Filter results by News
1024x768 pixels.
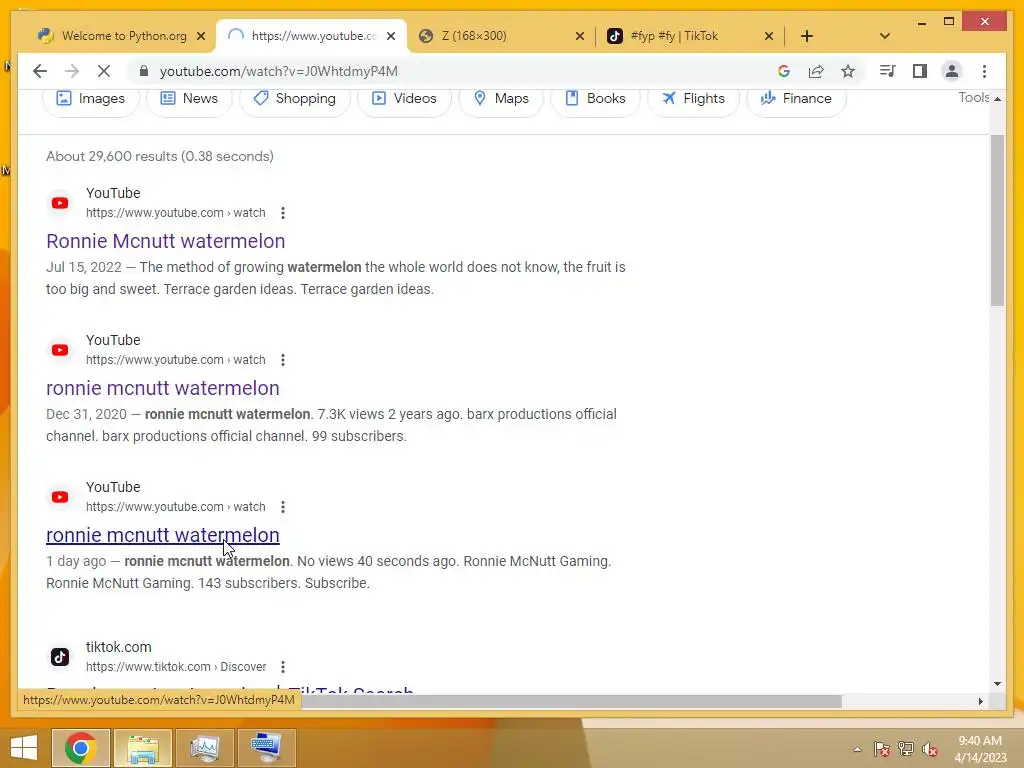[189, 99]
